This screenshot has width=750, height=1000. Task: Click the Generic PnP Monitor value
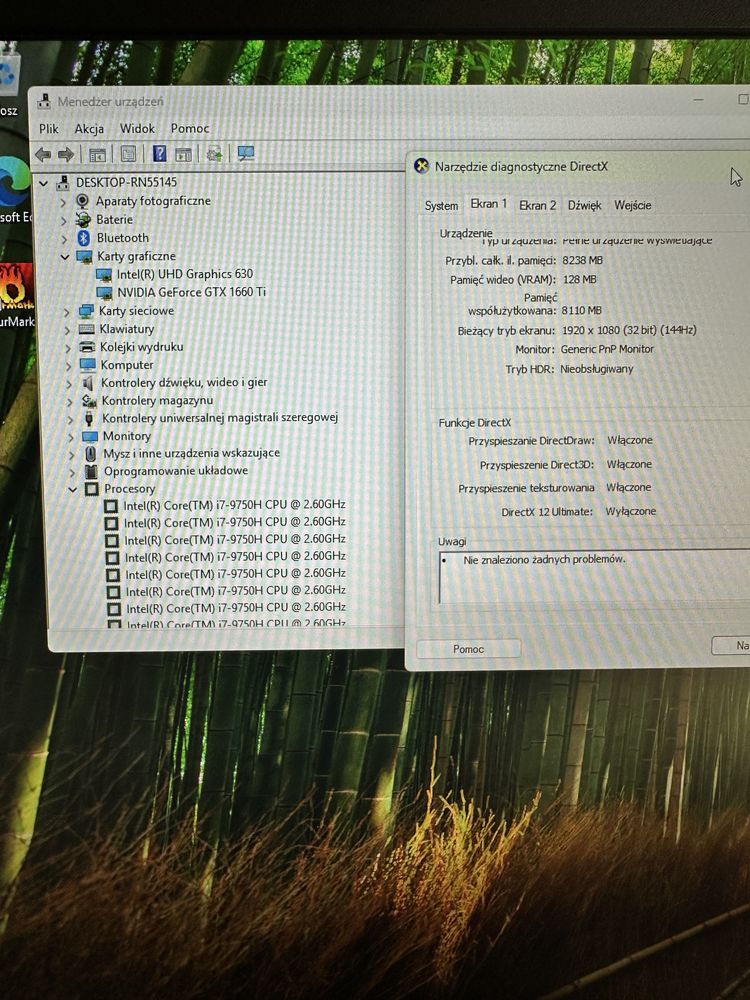(607, 349)
